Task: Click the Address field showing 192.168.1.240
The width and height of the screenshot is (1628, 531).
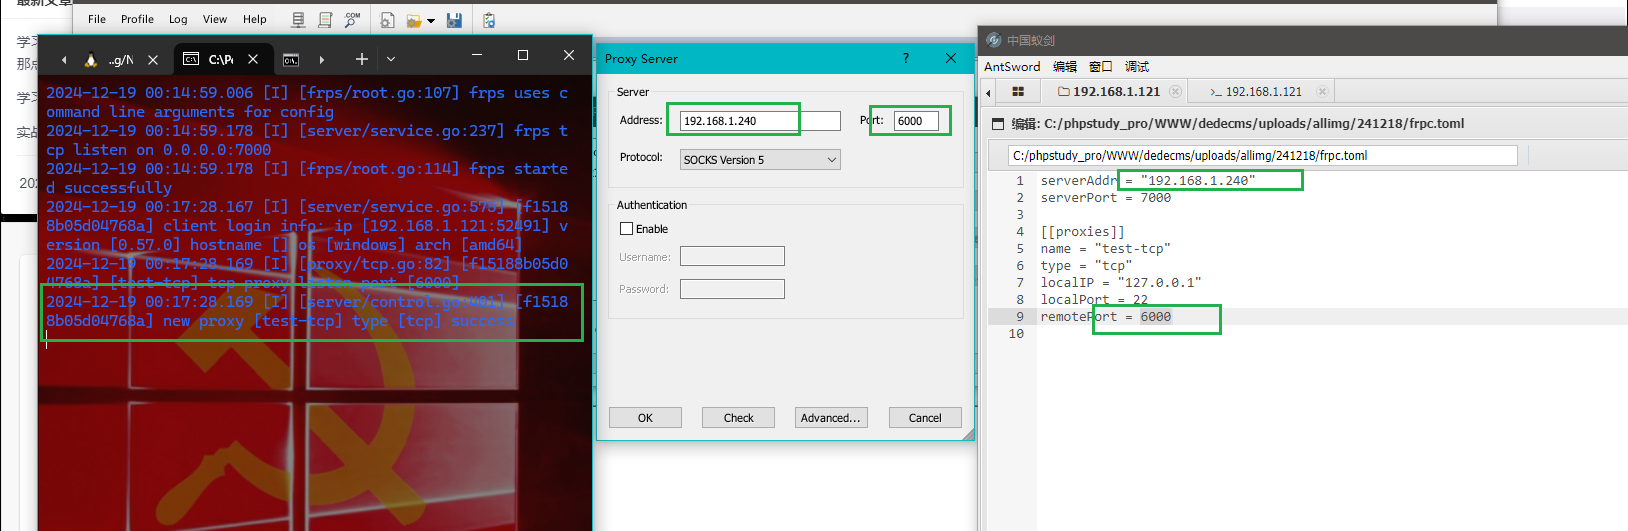Action: pos(760,121)
